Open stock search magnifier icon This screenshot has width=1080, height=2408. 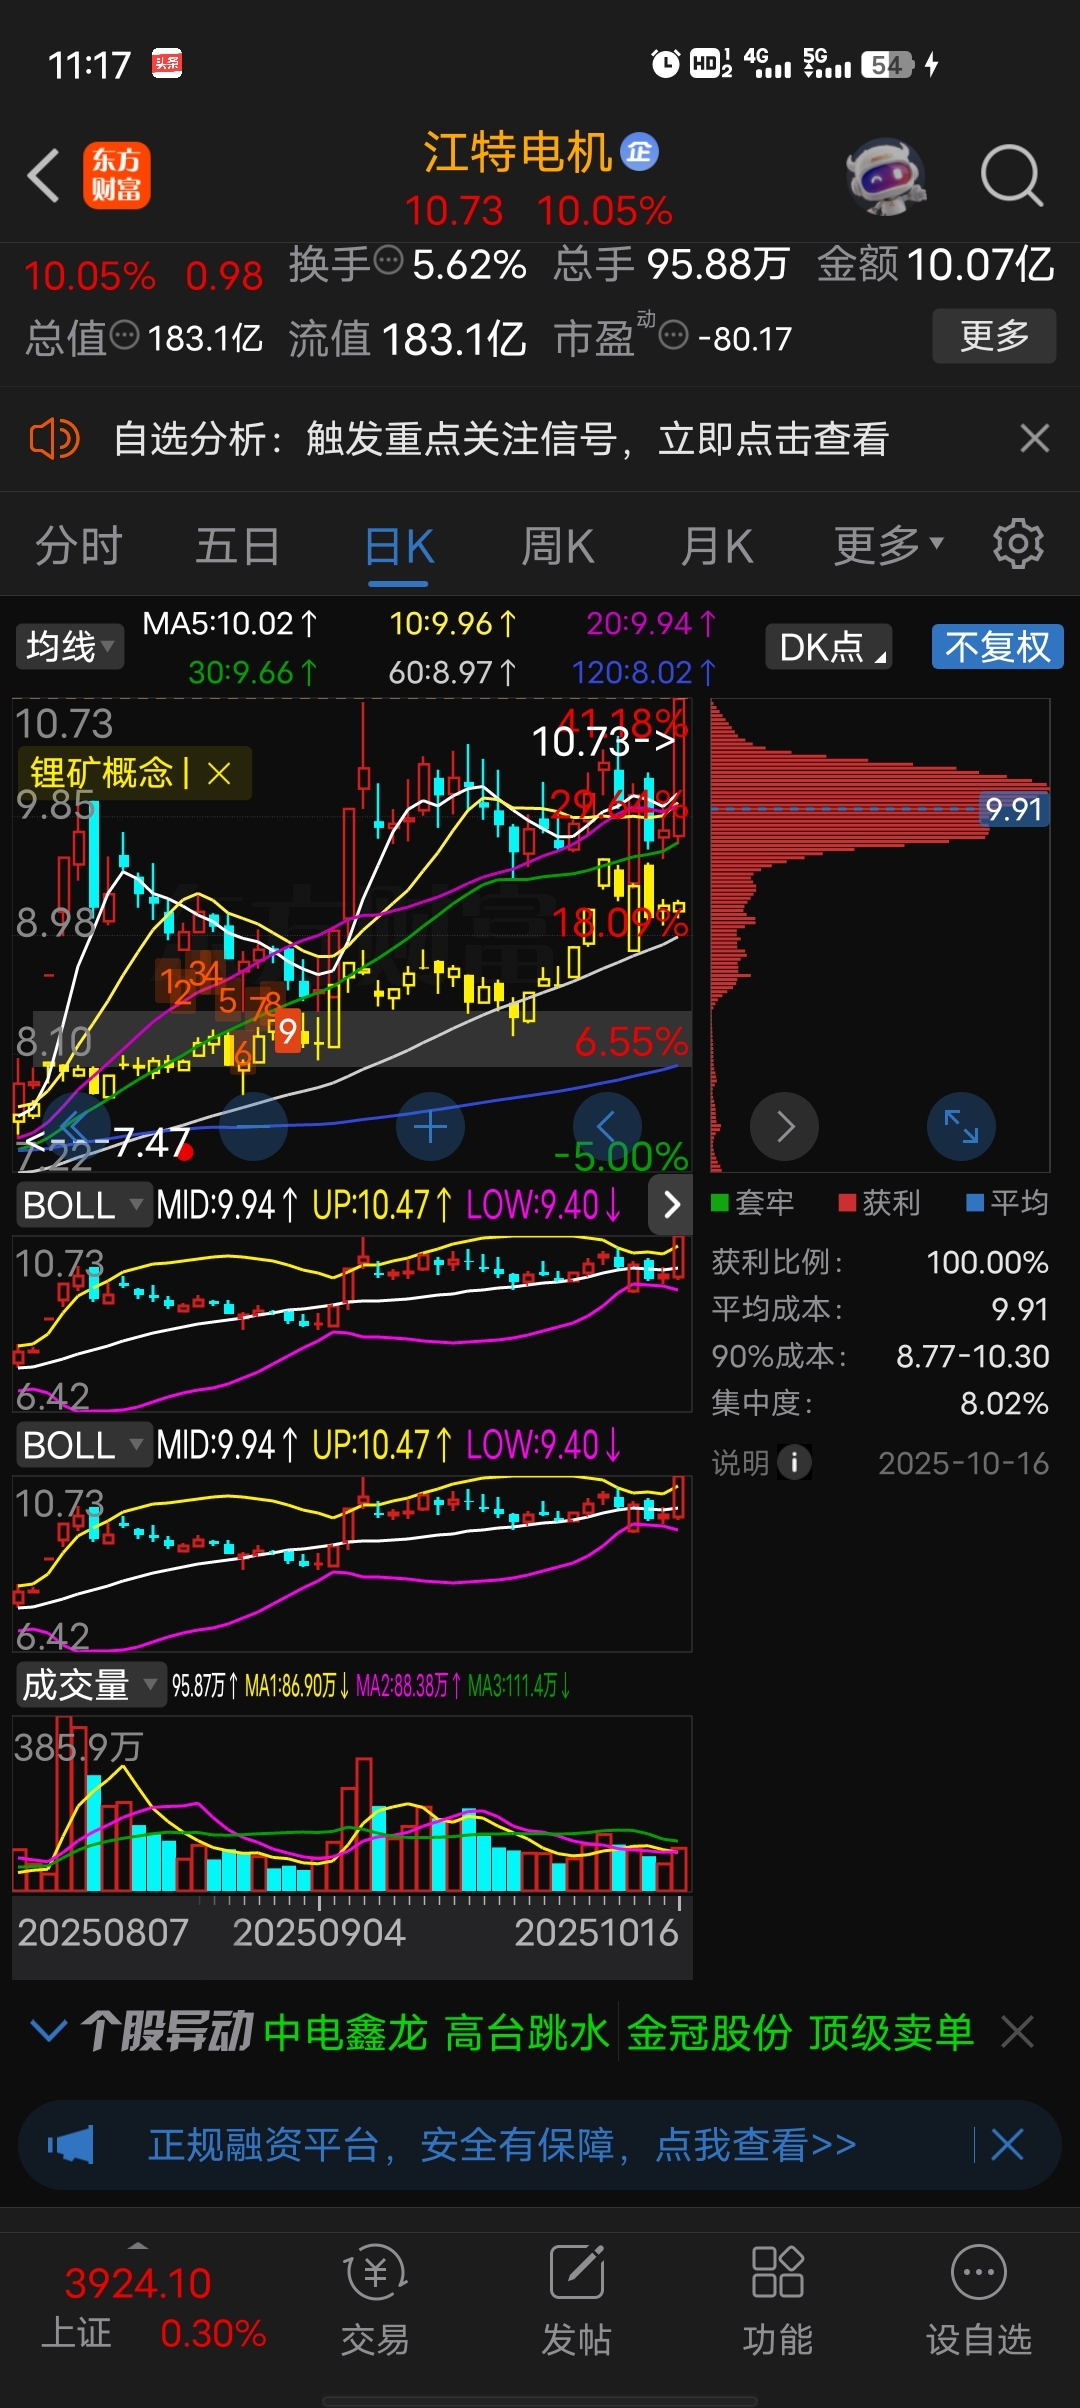point(1011,176)
